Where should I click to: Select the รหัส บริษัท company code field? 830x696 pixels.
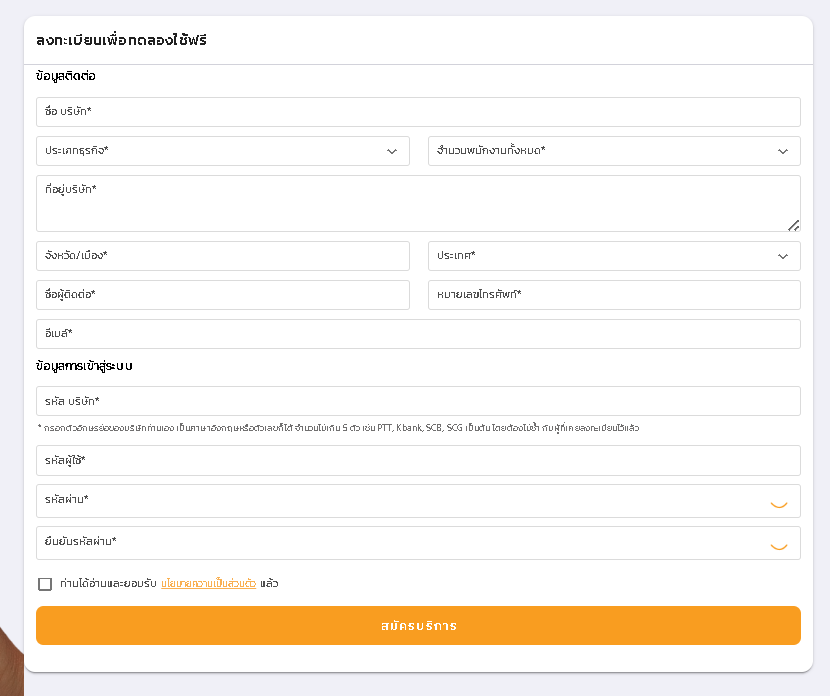pyautogui.click(x=418, y=400)
